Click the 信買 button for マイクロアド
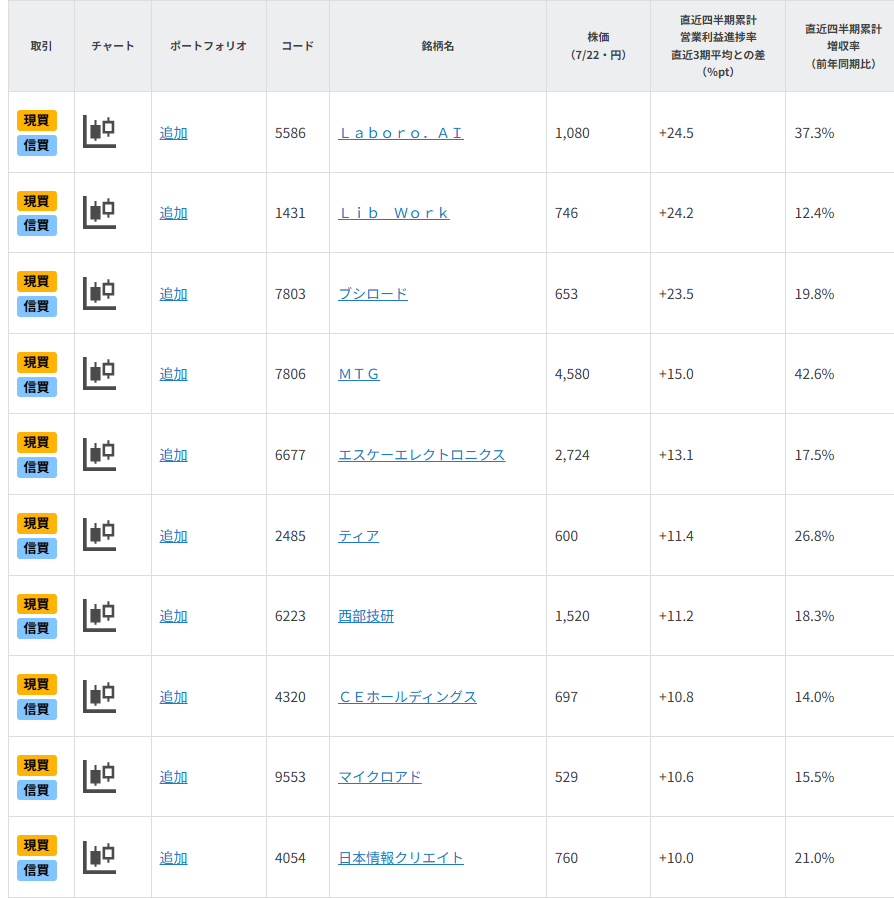Screen dimensions: 894x898 pos(37,790)
